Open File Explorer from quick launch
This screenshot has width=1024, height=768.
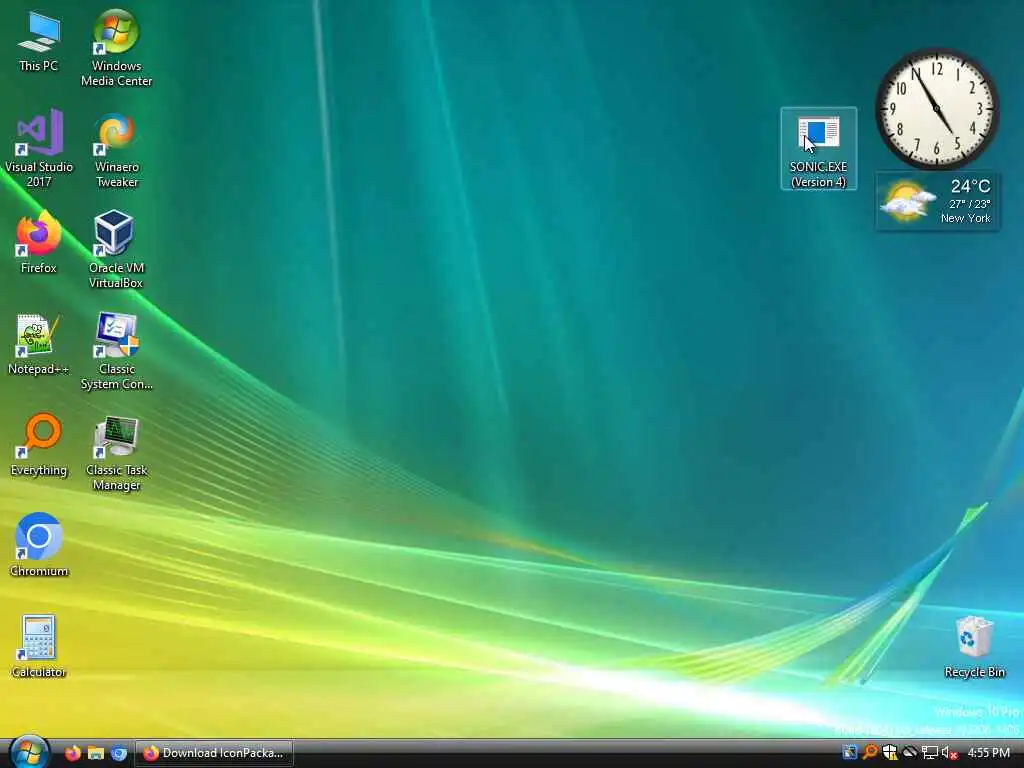[x=95, y=753]
